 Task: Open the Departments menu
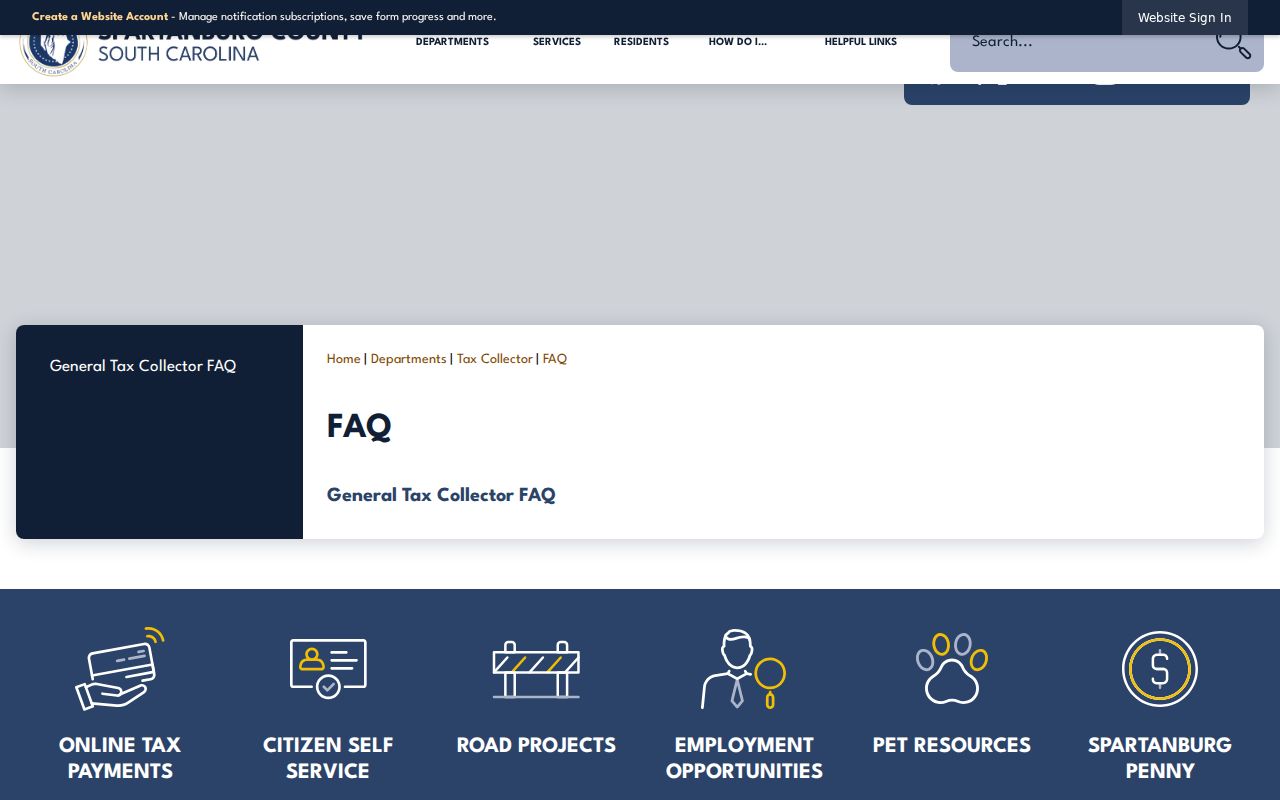click(x=452, y=42)
